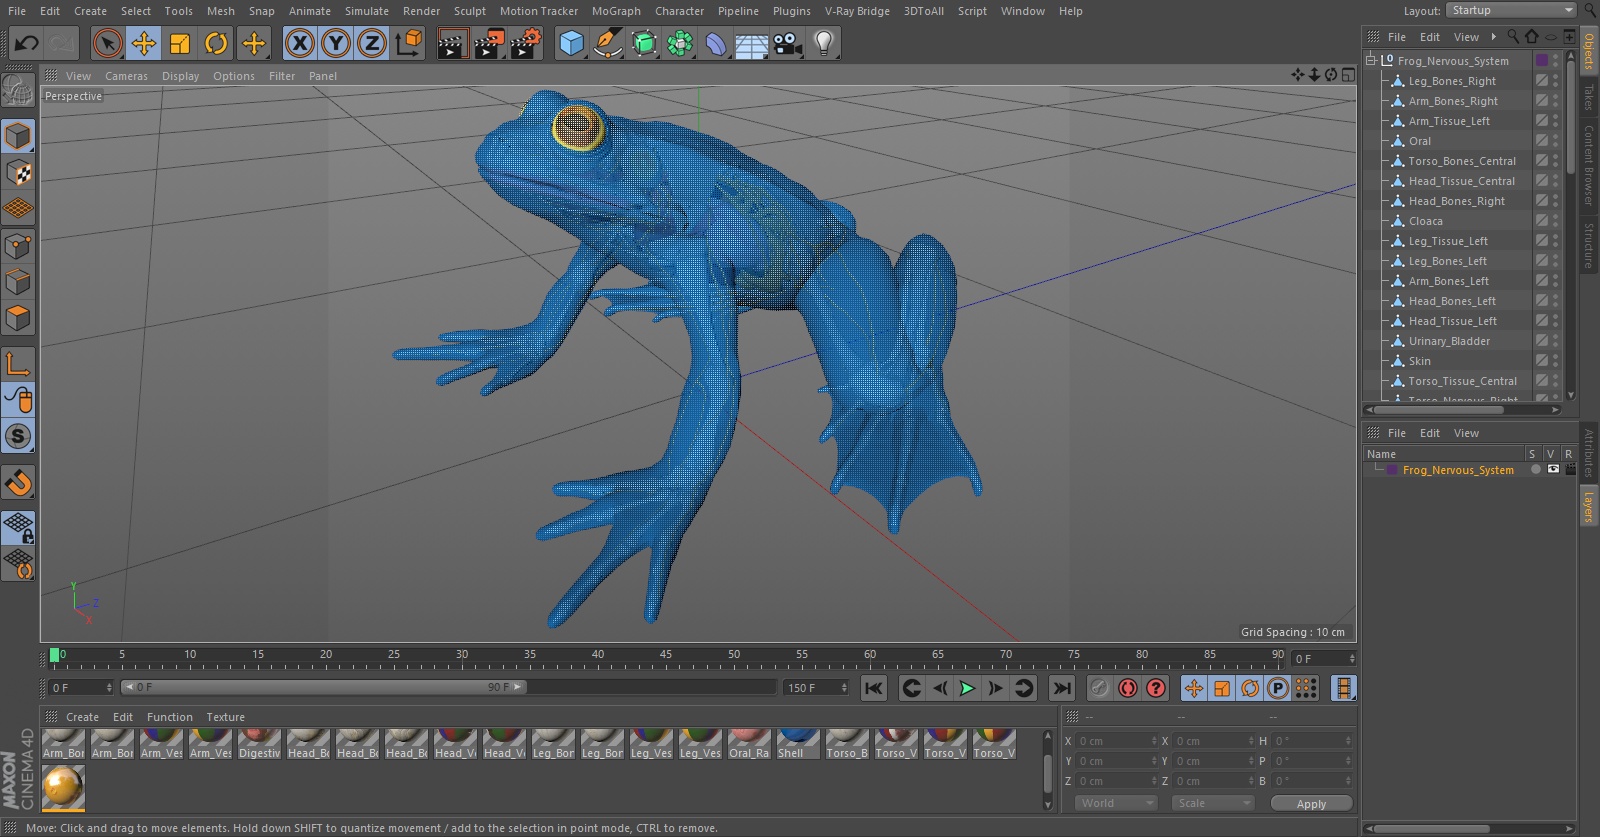Image resolution: width=1600 pixels, height=837 pixels.
Task: Switch the coordinate system icon
Action: pyautogui.click(x=409, y=43)
